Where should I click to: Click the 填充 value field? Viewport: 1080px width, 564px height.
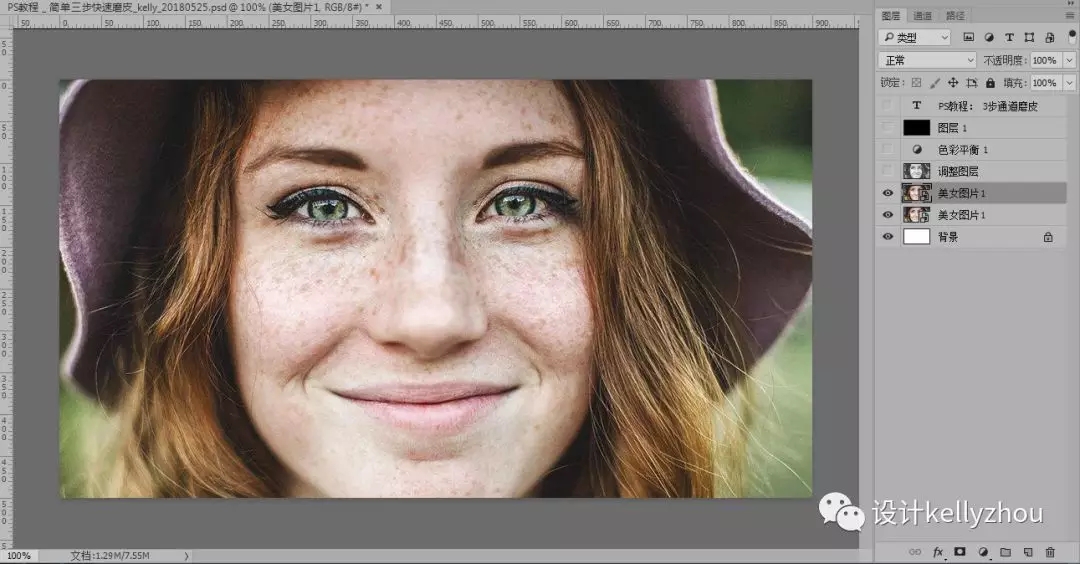(1046, 83)
